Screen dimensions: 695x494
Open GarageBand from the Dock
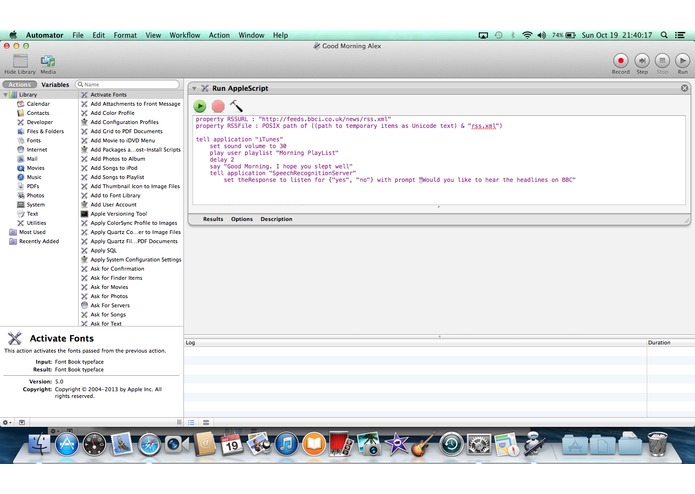pos(423,444)
